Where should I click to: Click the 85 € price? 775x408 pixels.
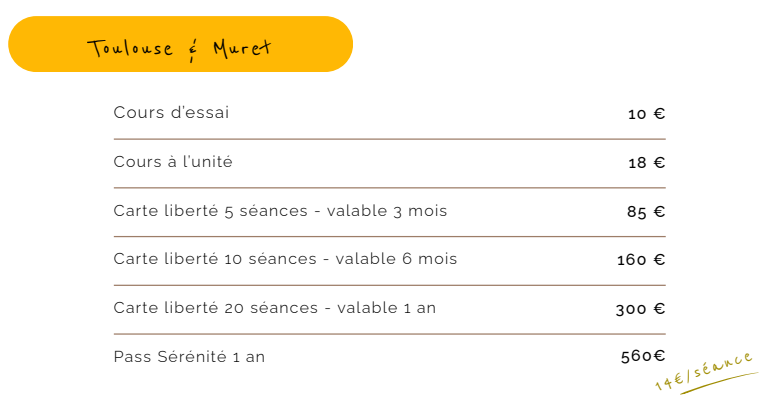(646, 212)
